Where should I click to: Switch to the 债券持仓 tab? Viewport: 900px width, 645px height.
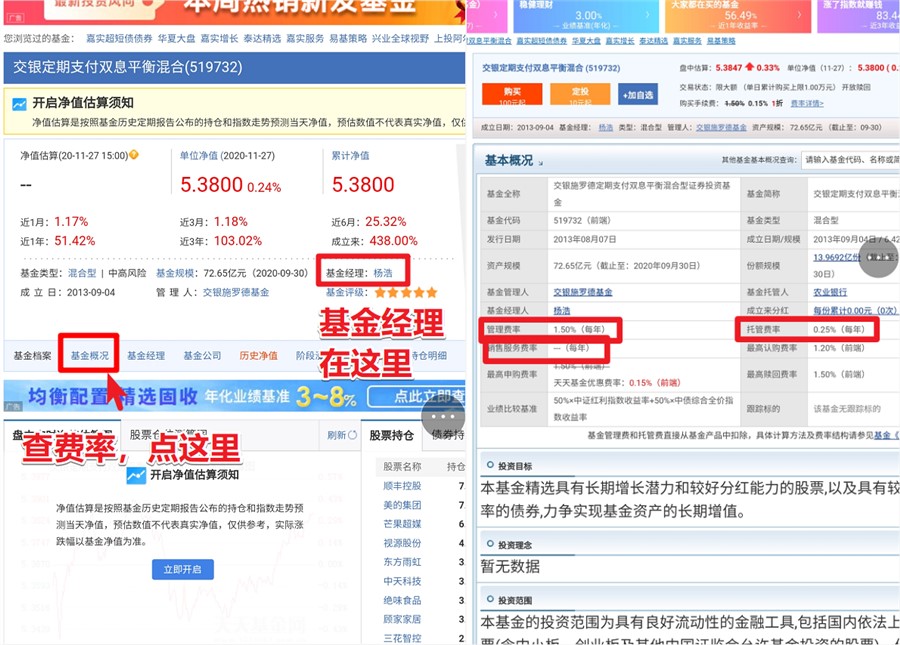[x=448, y=436]
